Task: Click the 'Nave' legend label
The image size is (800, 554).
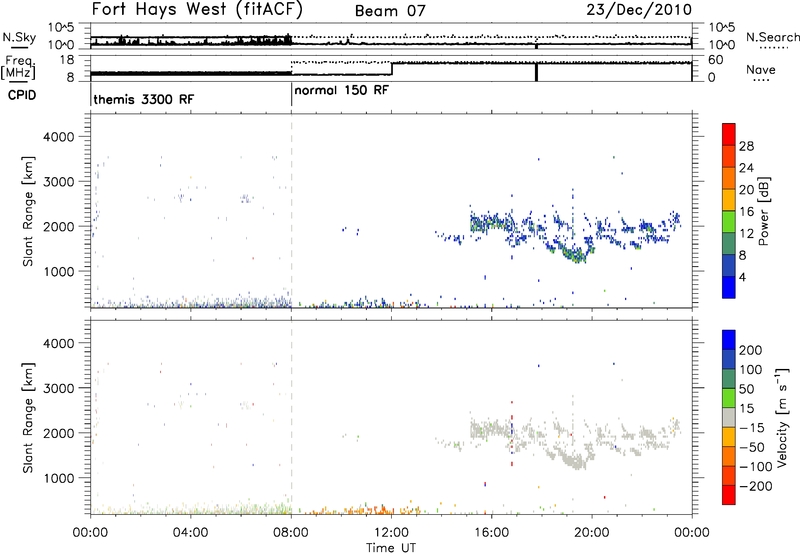Action: (x=761, y=70)
